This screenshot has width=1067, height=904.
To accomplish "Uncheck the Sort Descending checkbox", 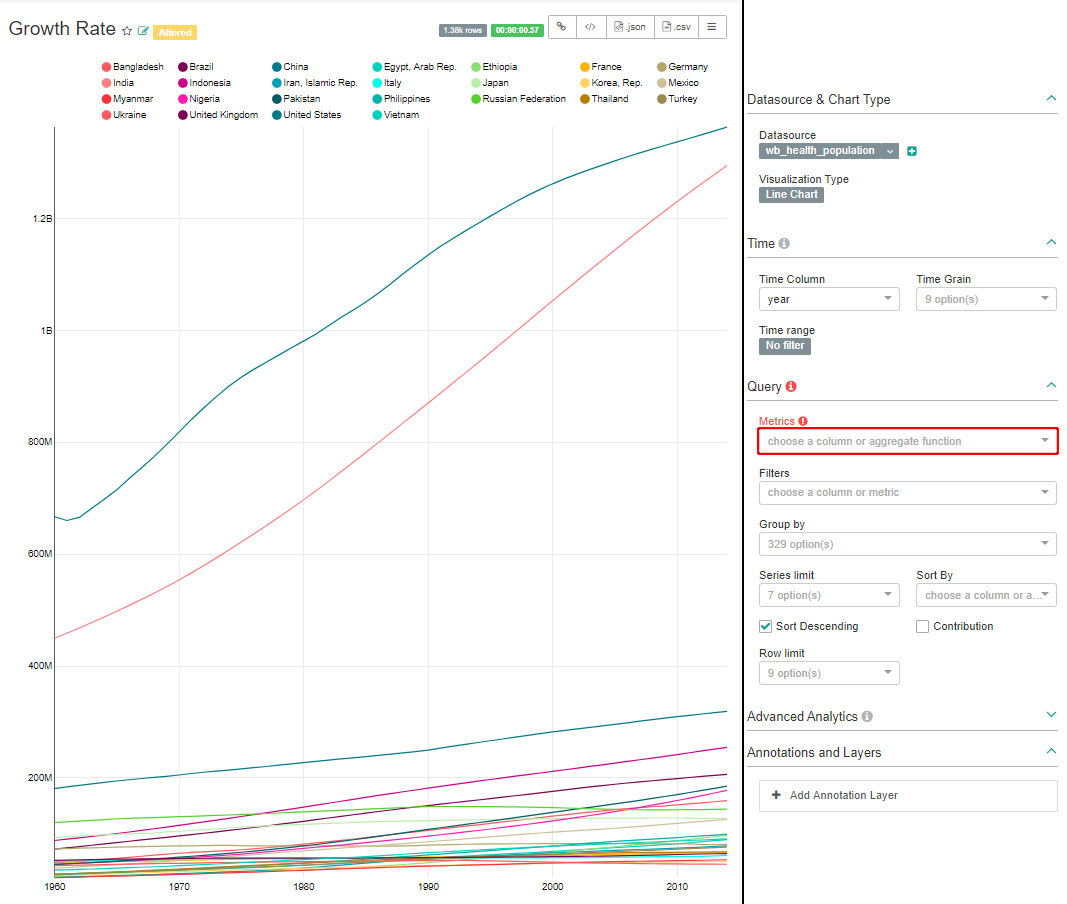I will tap(766, 626).
